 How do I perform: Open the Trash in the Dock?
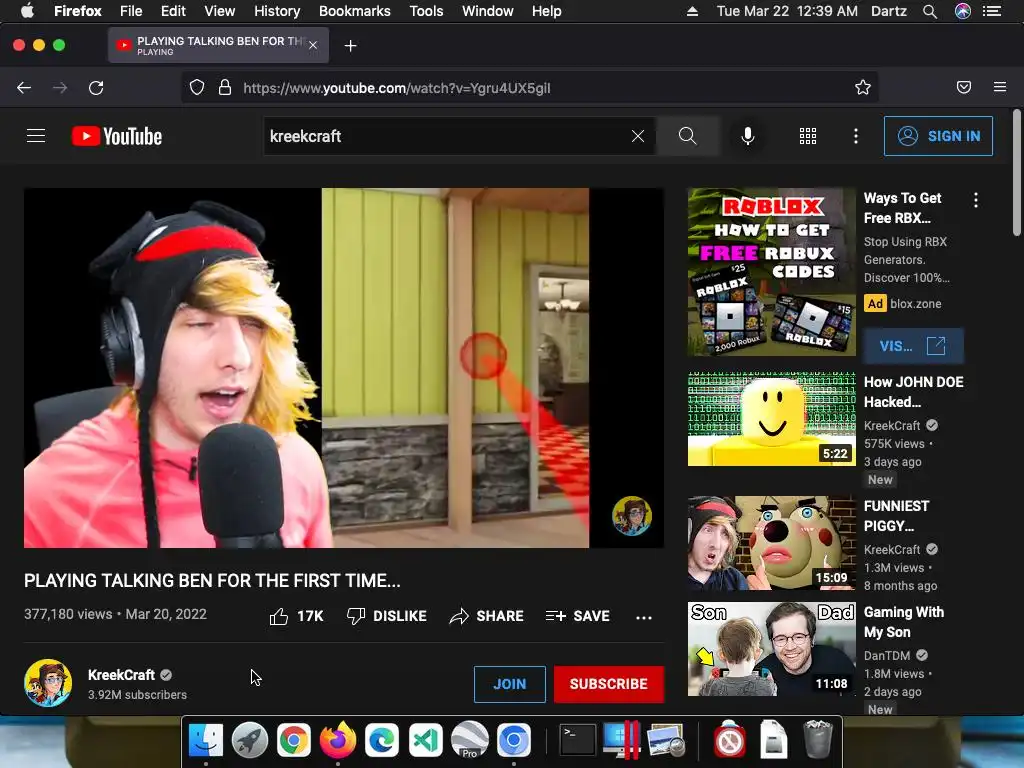(818, 739)
